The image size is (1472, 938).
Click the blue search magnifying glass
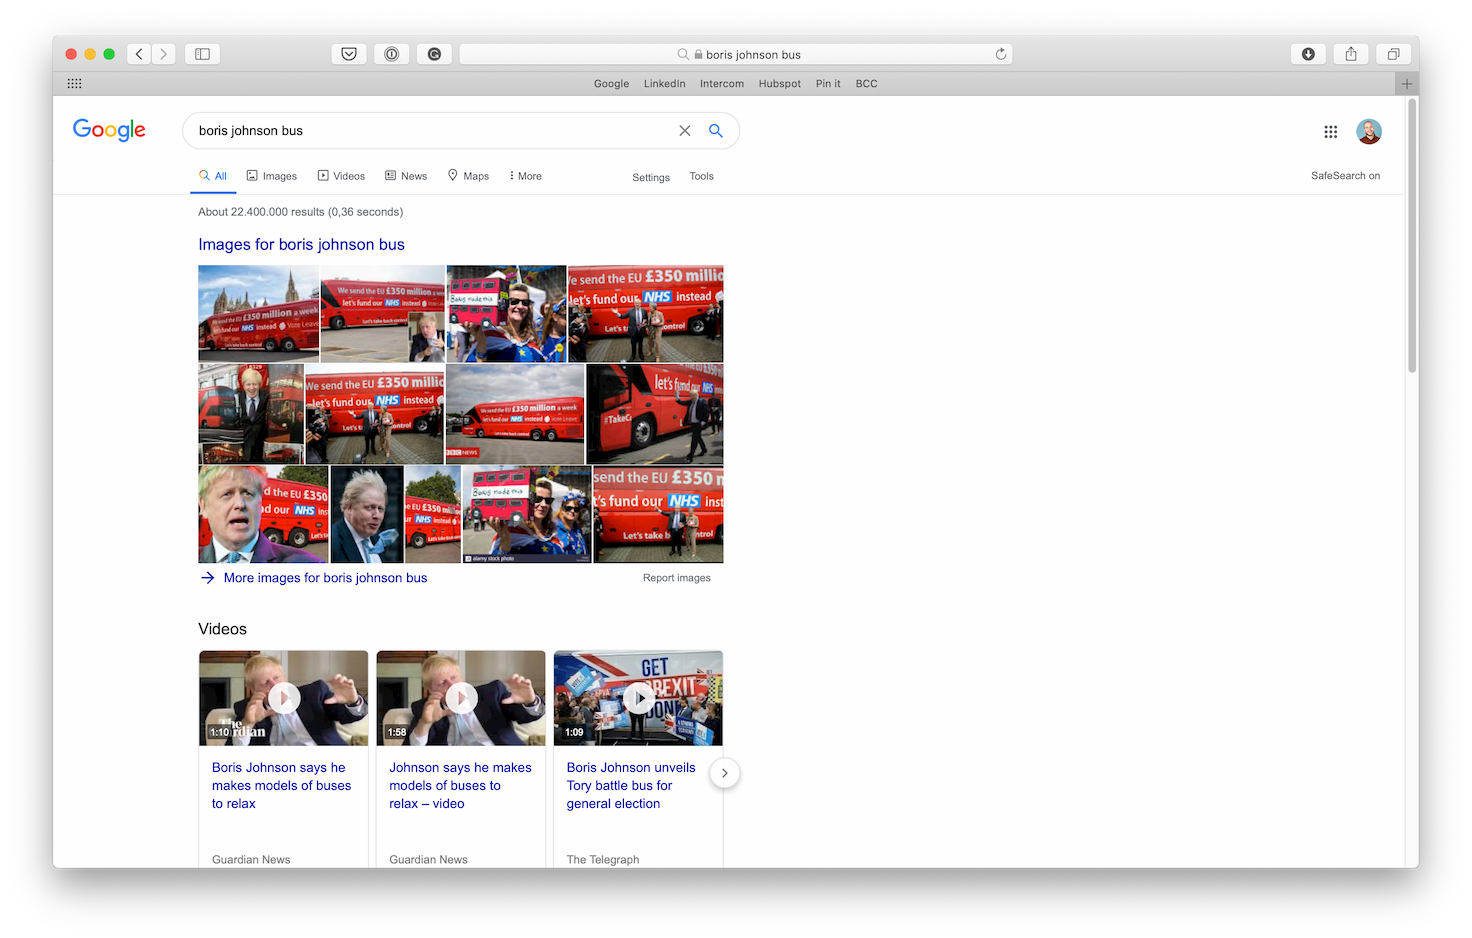point(715,130)
